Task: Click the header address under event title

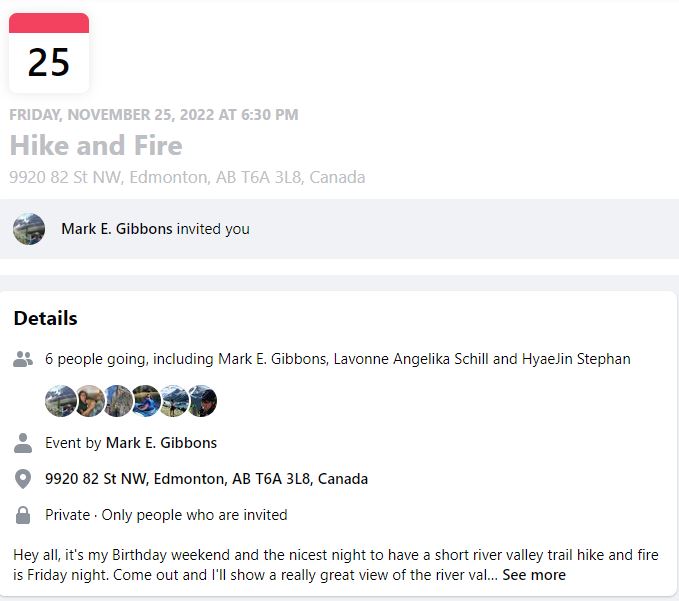Action: pyautogui.click(x=187, y=178)
